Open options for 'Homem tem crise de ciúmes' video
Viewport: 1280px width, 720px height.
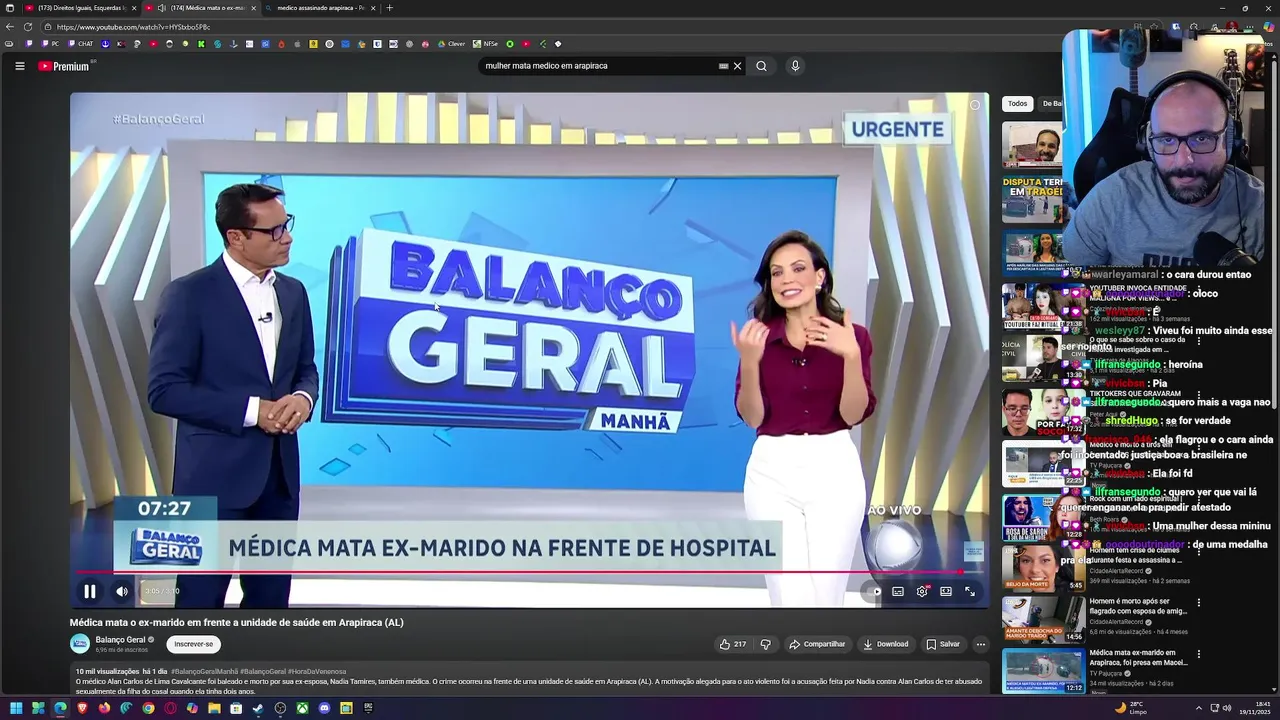(1198, 551)
